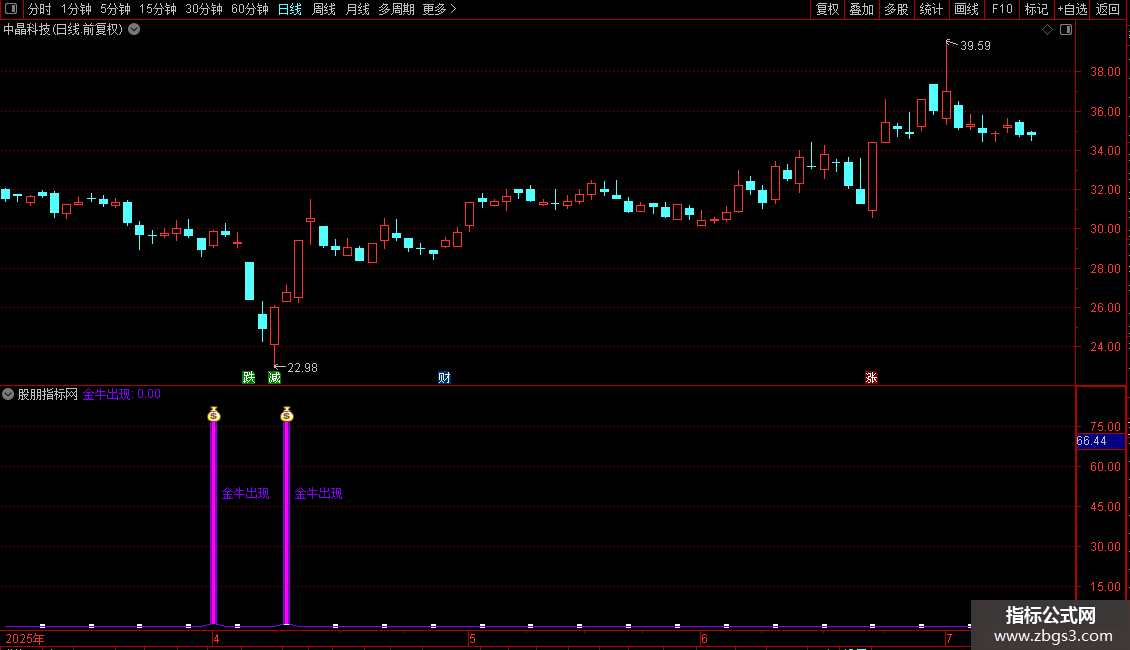Screen dimensions: 1130x650
Task: Select the 60分钟 period
Action: point(249,9)
